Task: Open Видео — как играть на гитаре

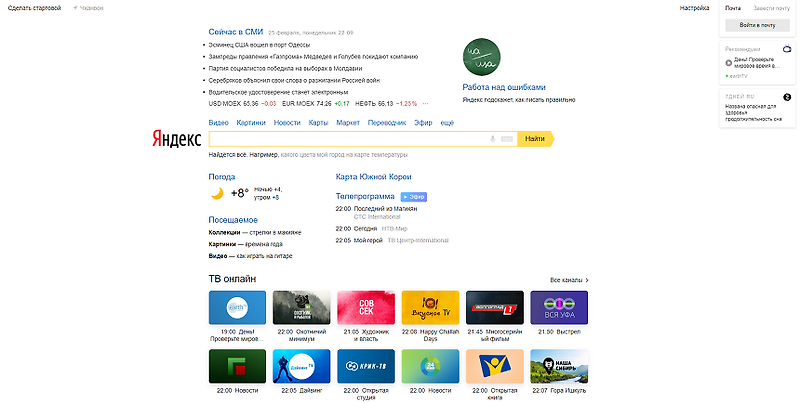Action: click(x=251, y=256)
